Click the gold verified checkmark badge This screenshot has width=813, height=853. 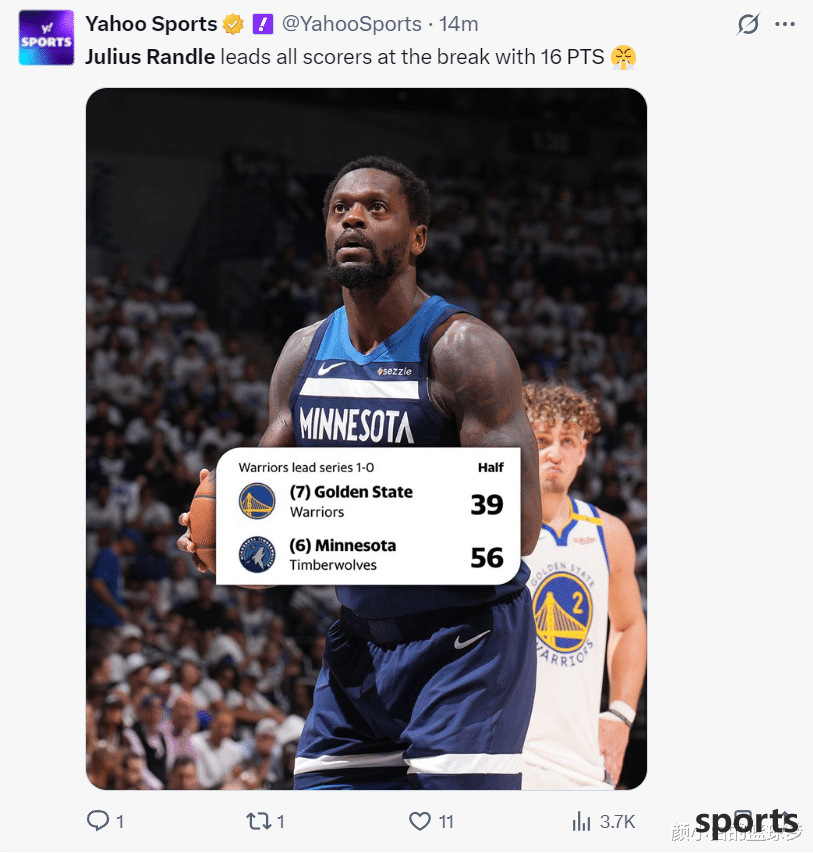233,24
